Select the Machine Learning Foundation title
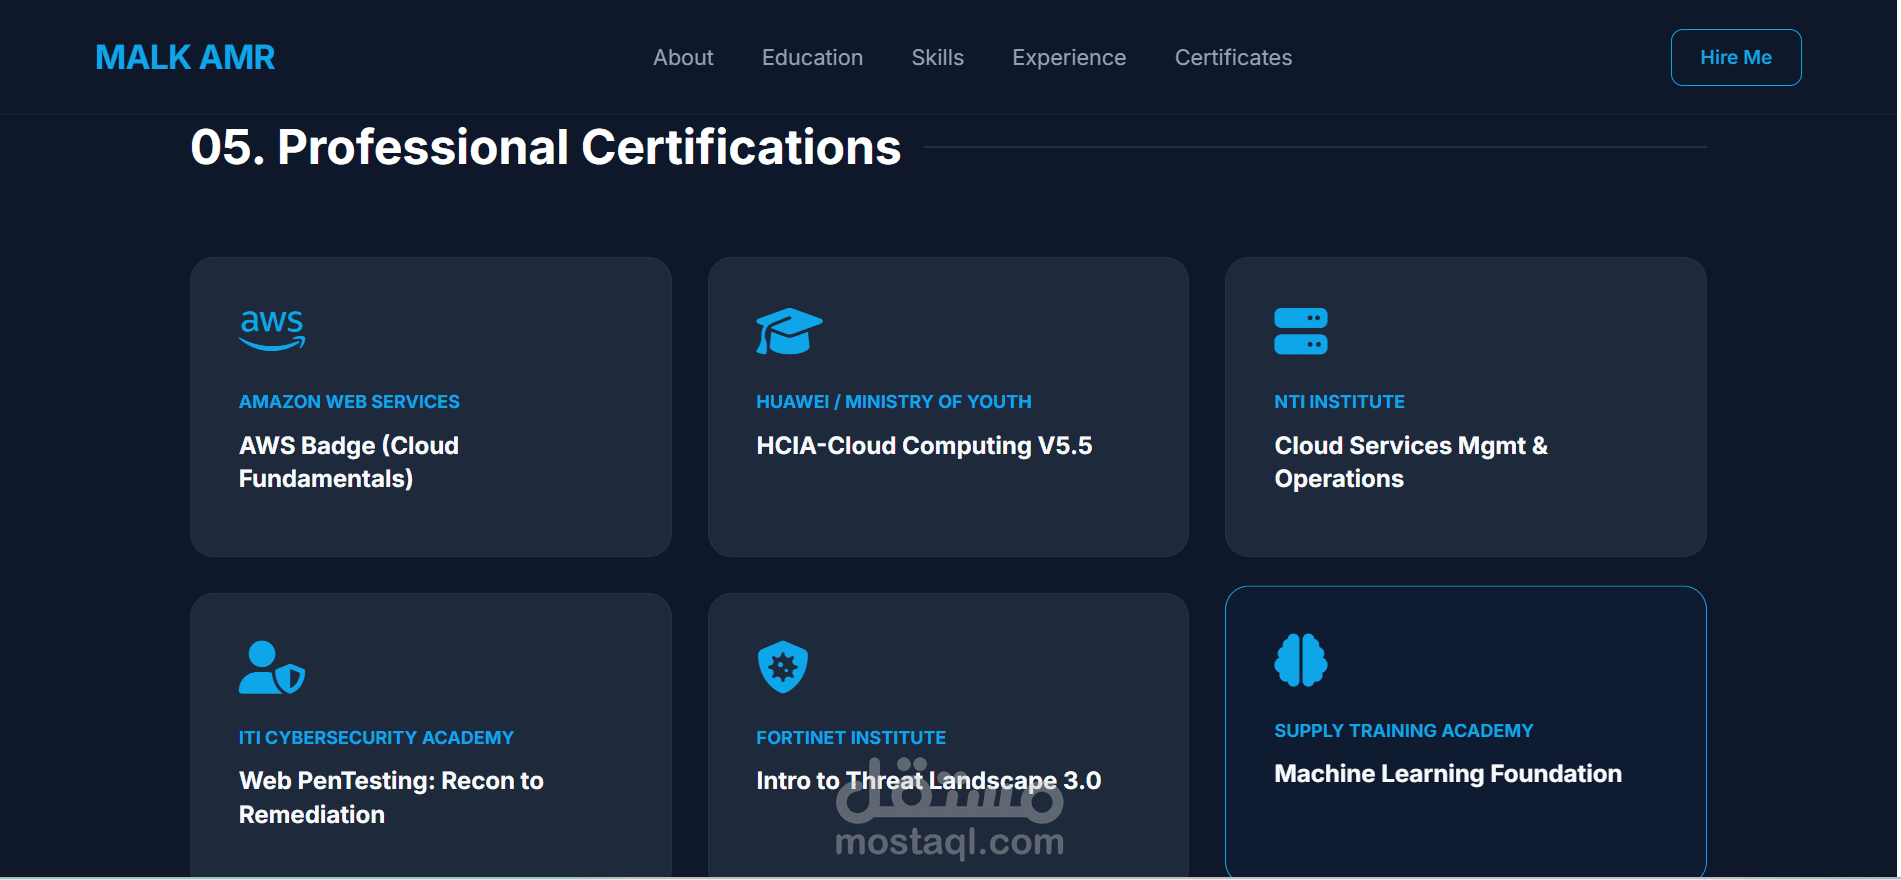Image resolution: width=1901 pixels, height=880 pixels. point(1448,774)
